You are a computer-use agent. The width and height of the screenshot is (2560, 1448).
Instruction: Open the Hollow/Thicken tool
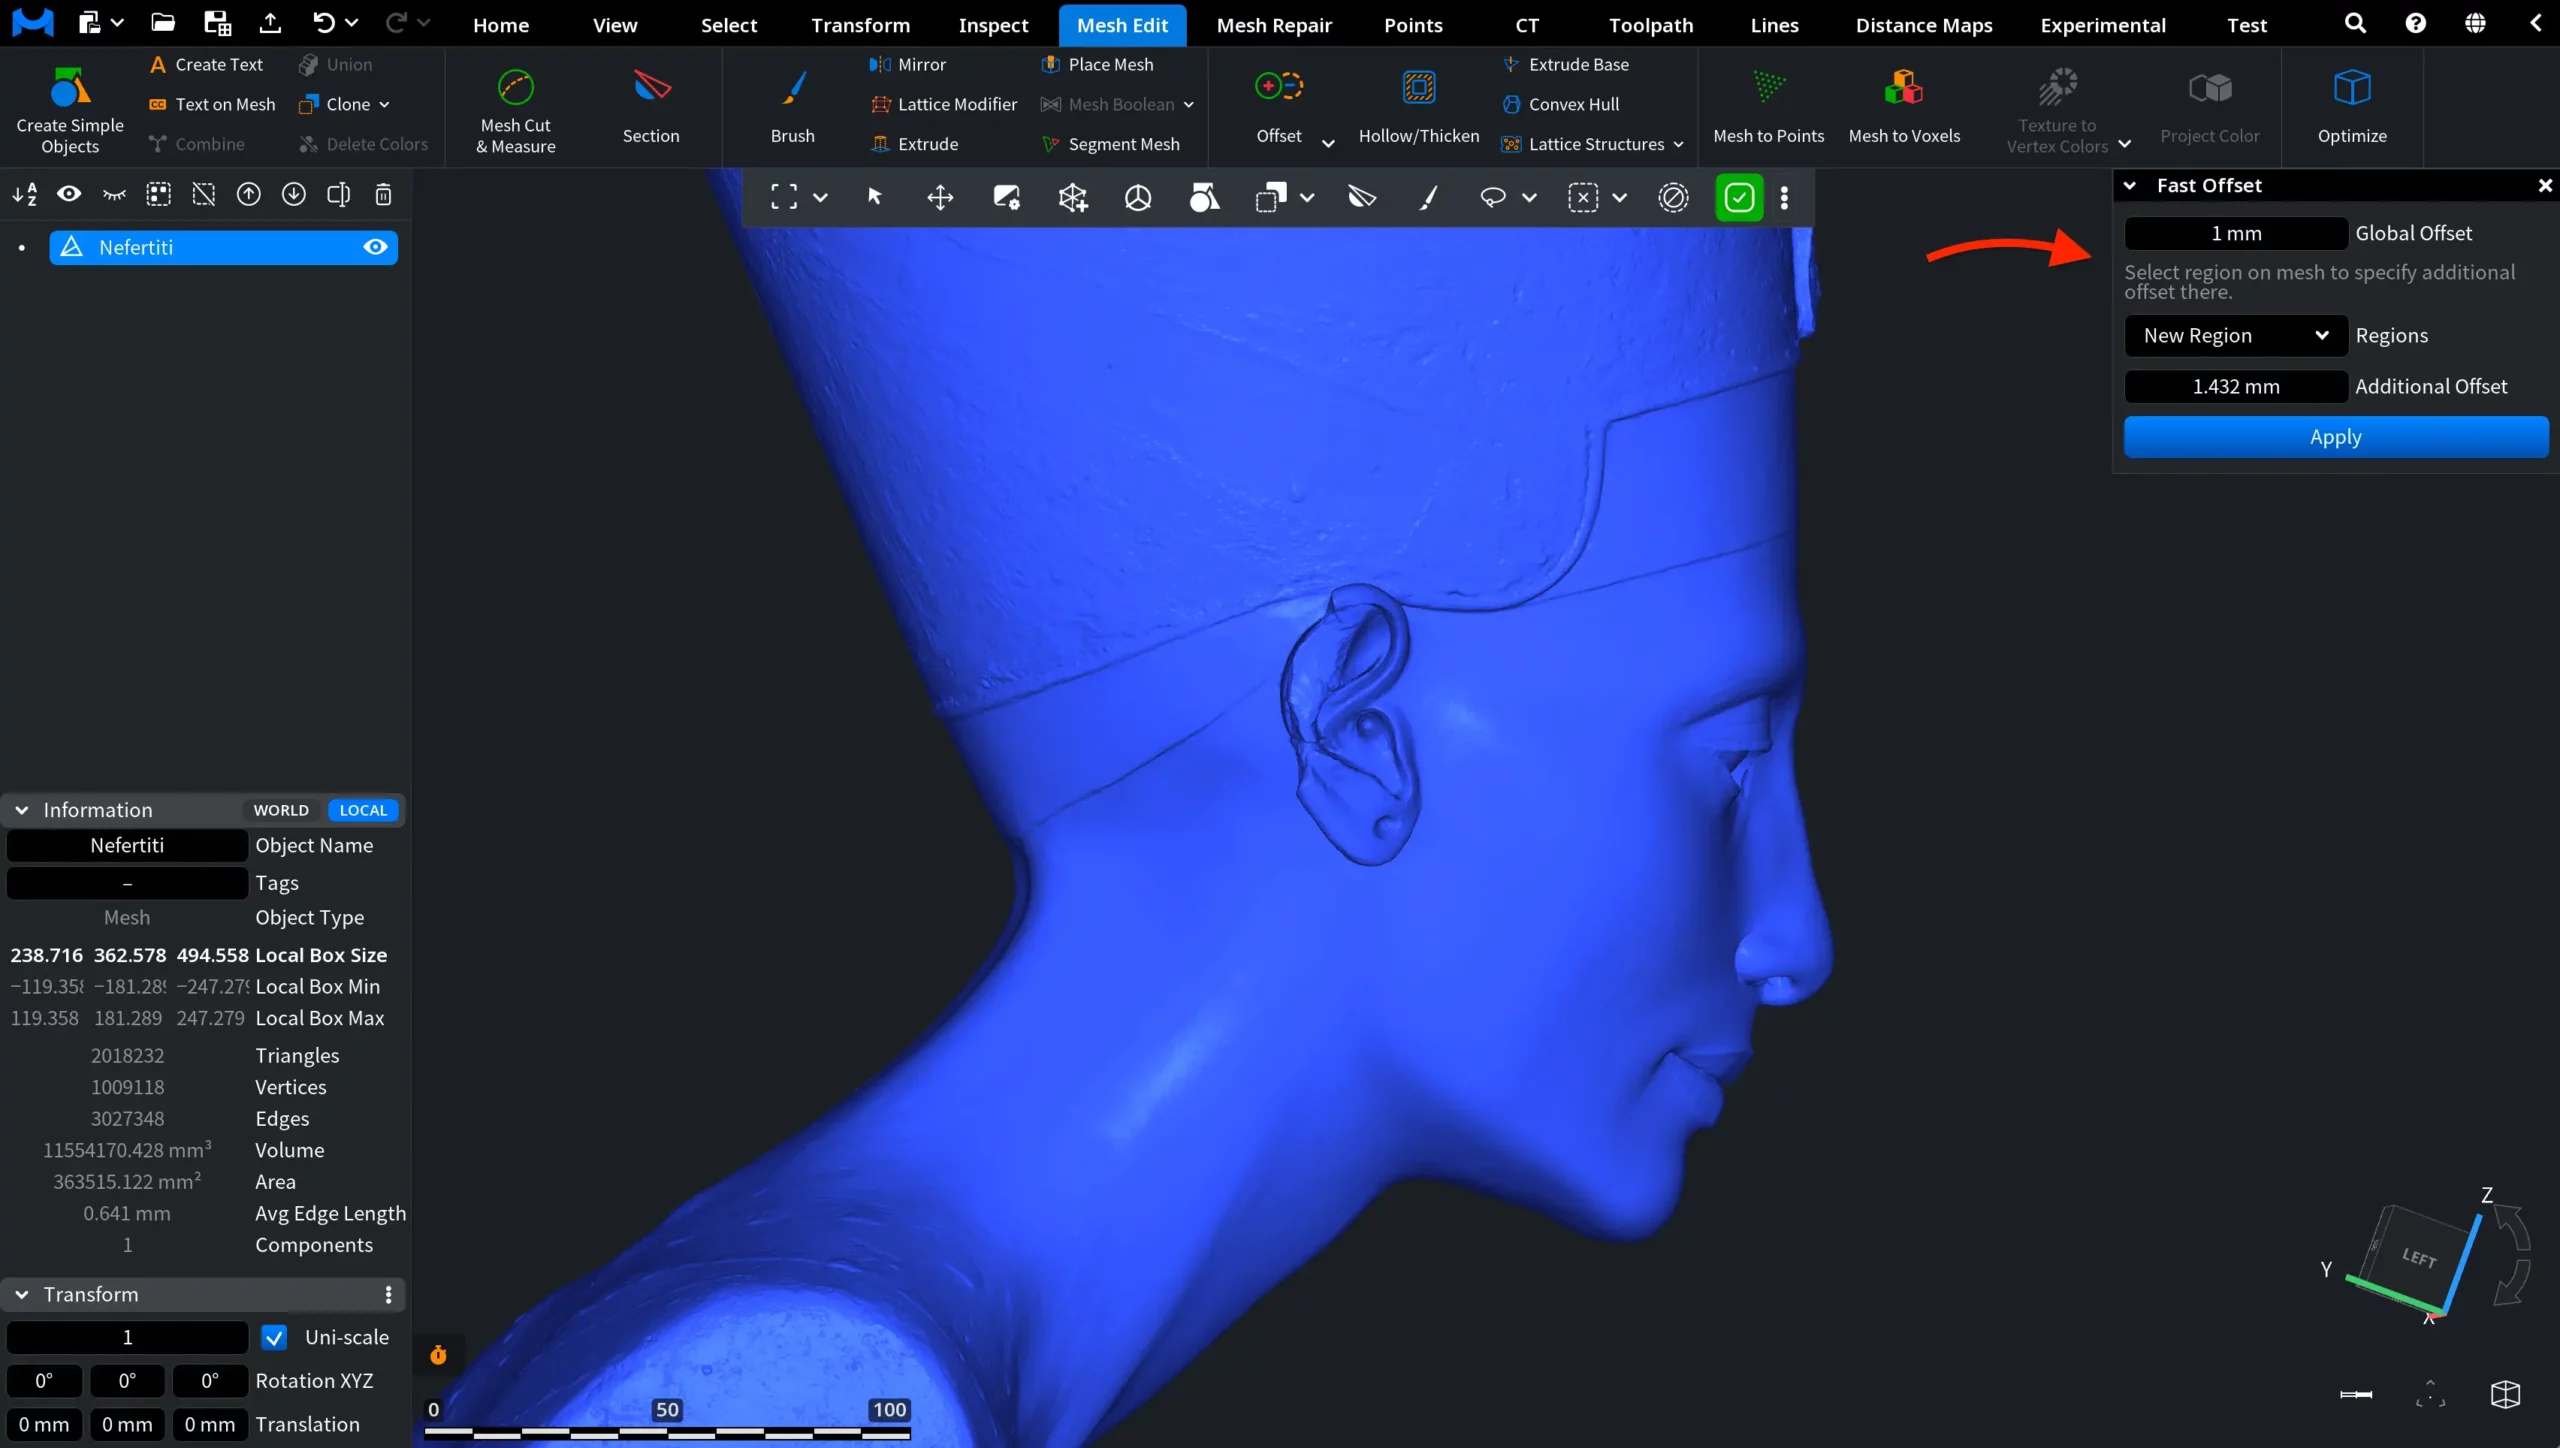(x=1419, y=108)
